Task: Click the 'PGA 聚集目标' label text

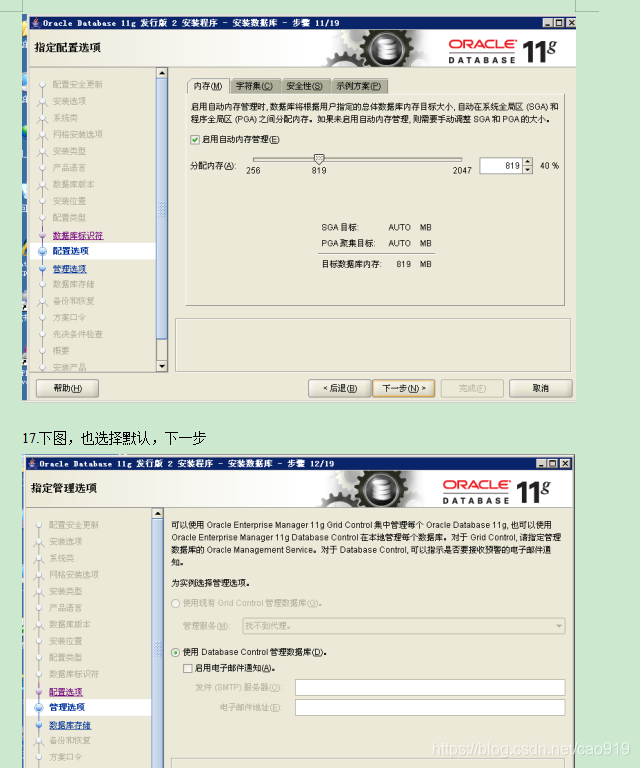Action: 348,243
